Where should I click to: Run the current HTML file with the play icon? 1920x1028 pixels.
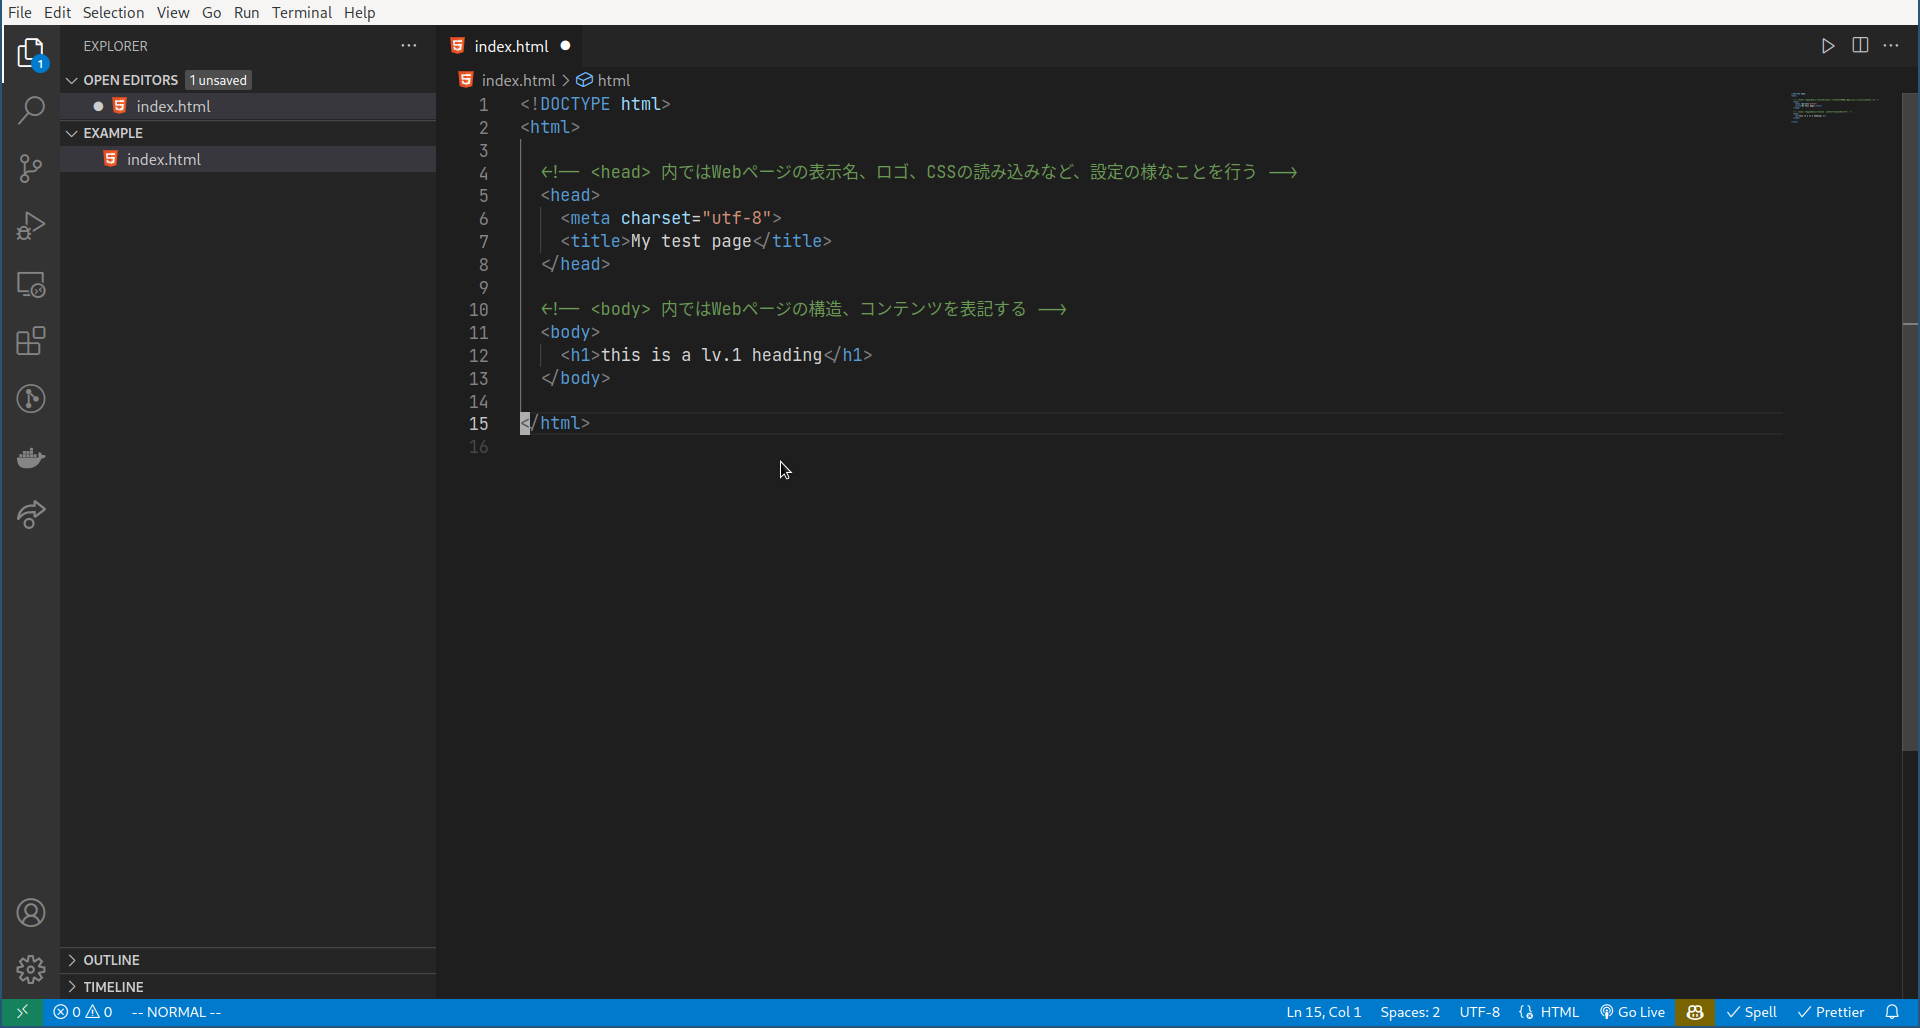[1827, 45]
